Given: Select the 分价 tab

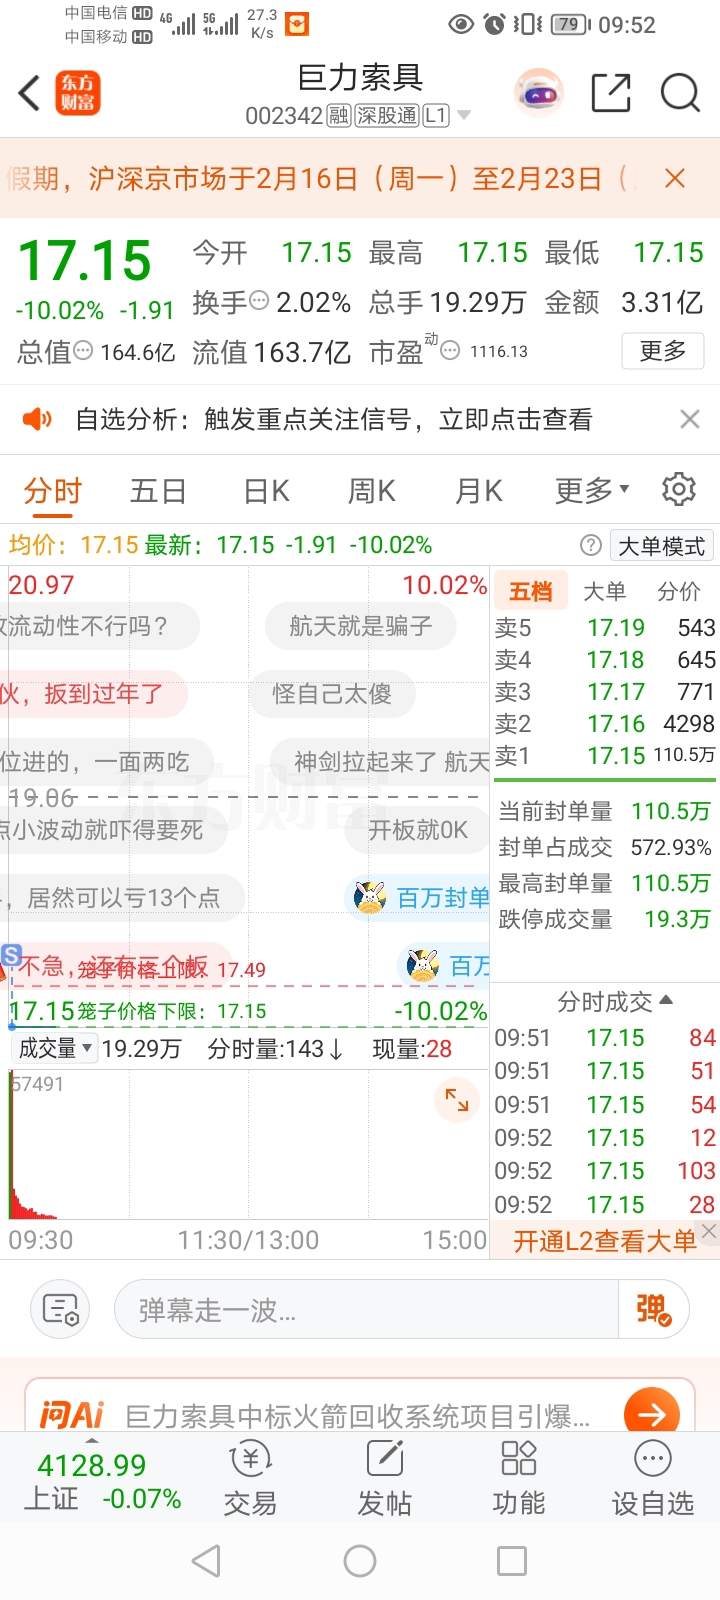Looking at the screenshot, I should click(679, 591).
